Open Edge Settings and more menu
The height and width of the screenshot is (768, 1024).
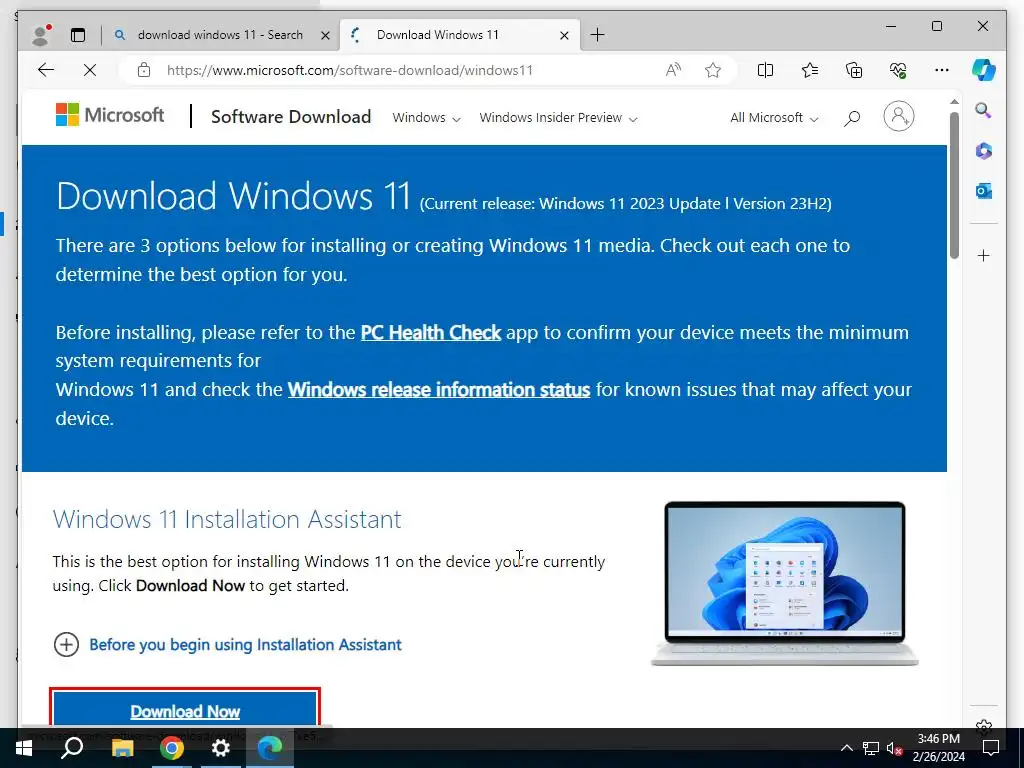(x=942, y=70)
